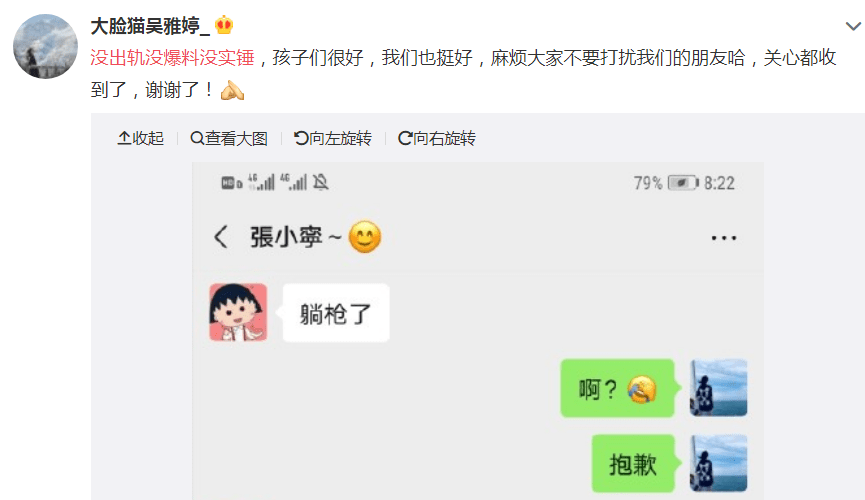Rotate image left with 向左旋转
This screenshot has height=500, width=865.
pyautogui.click(x=333, y=138)
